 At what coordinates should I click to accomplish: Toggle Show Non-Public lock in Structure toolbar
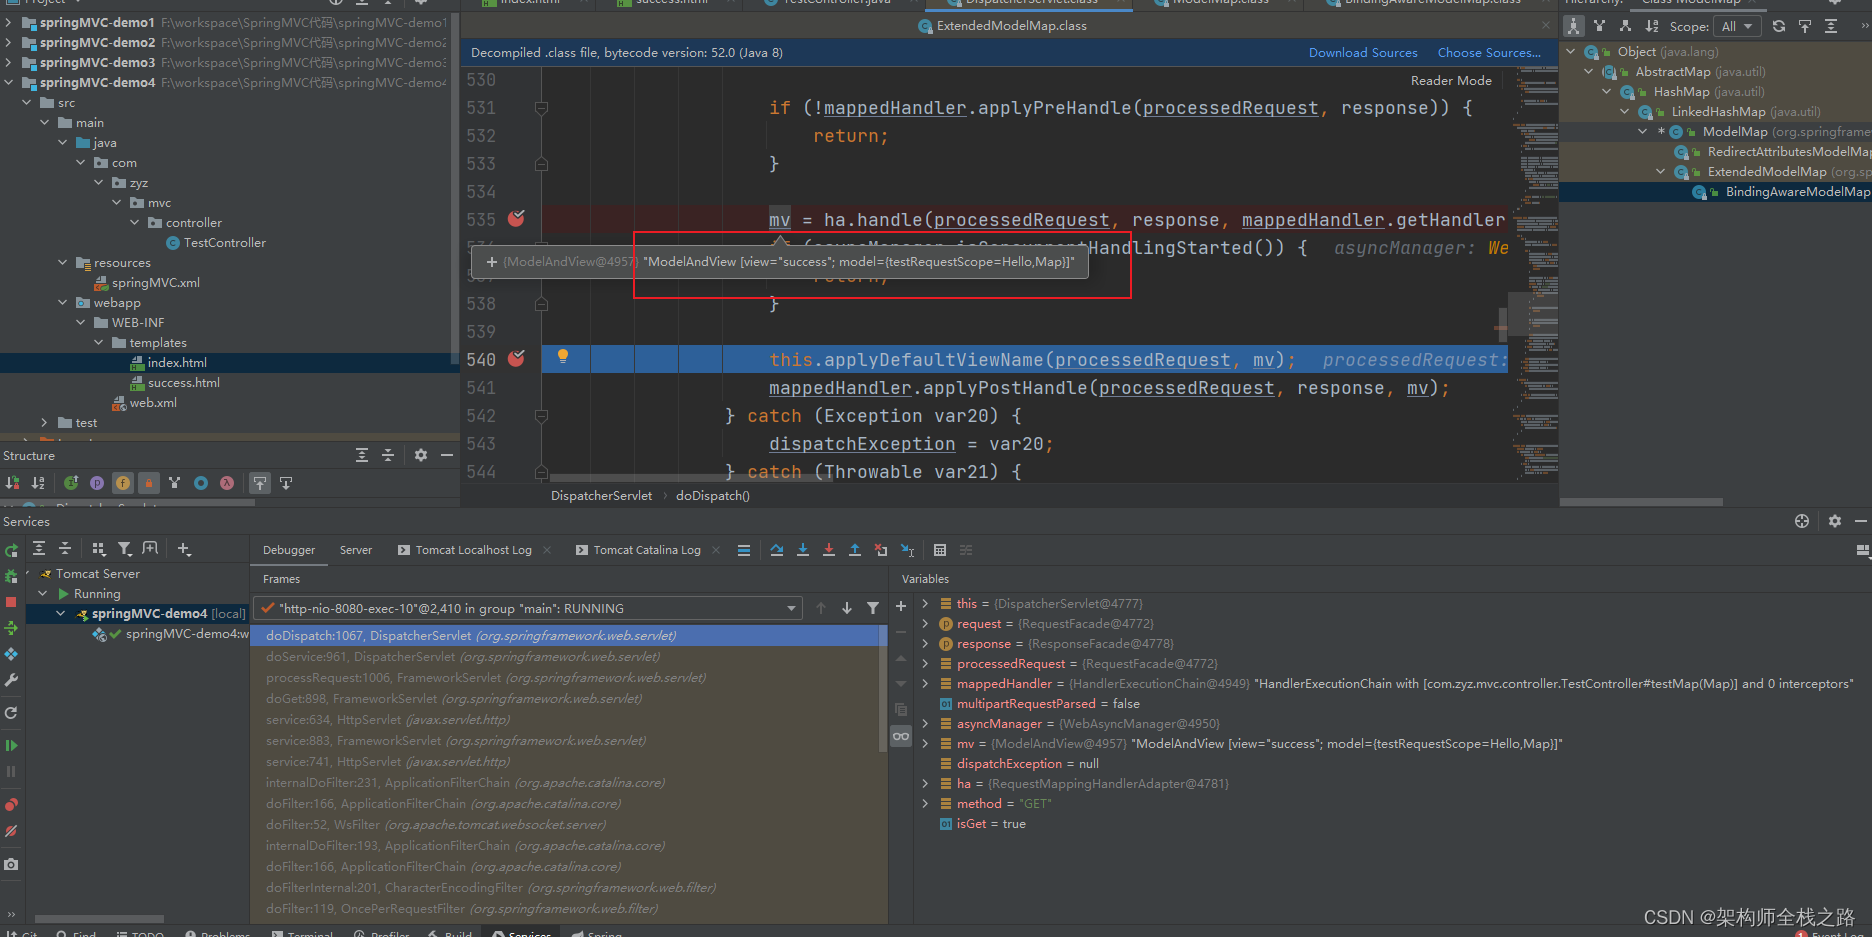pyautogui.click(x=149, y=483)
